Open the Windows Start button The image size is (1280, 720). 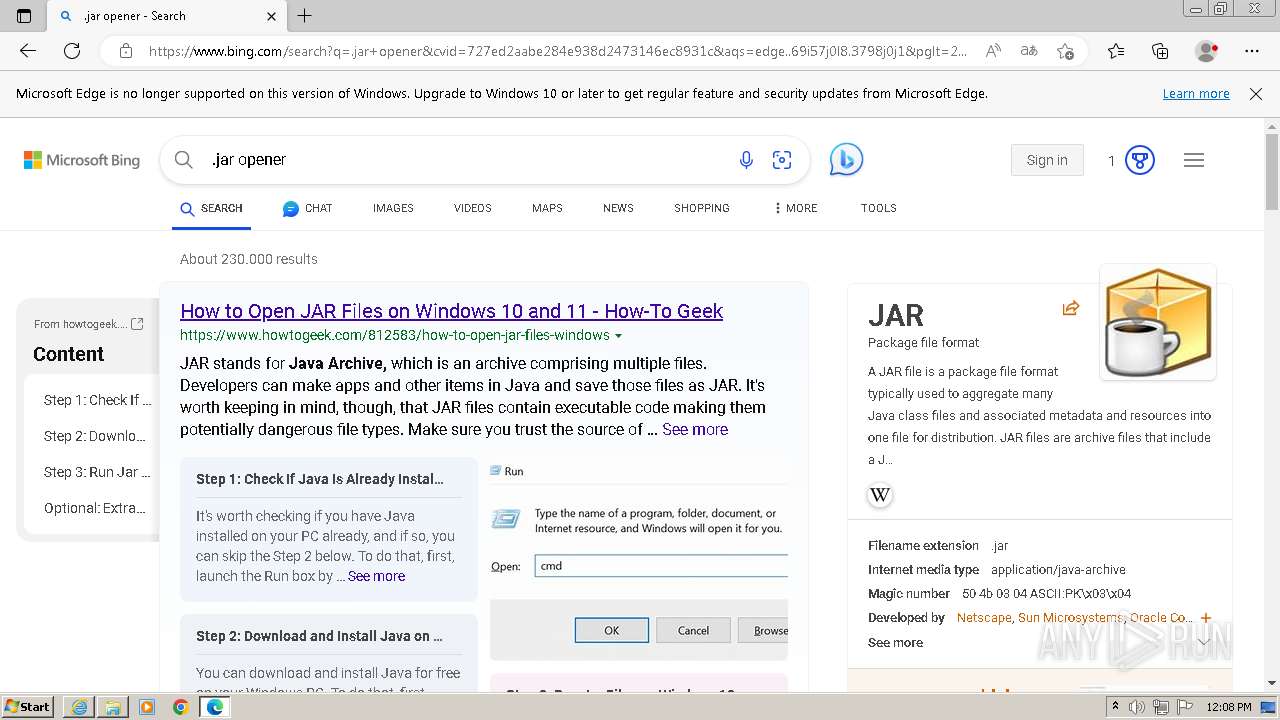(x=27, y=707)
